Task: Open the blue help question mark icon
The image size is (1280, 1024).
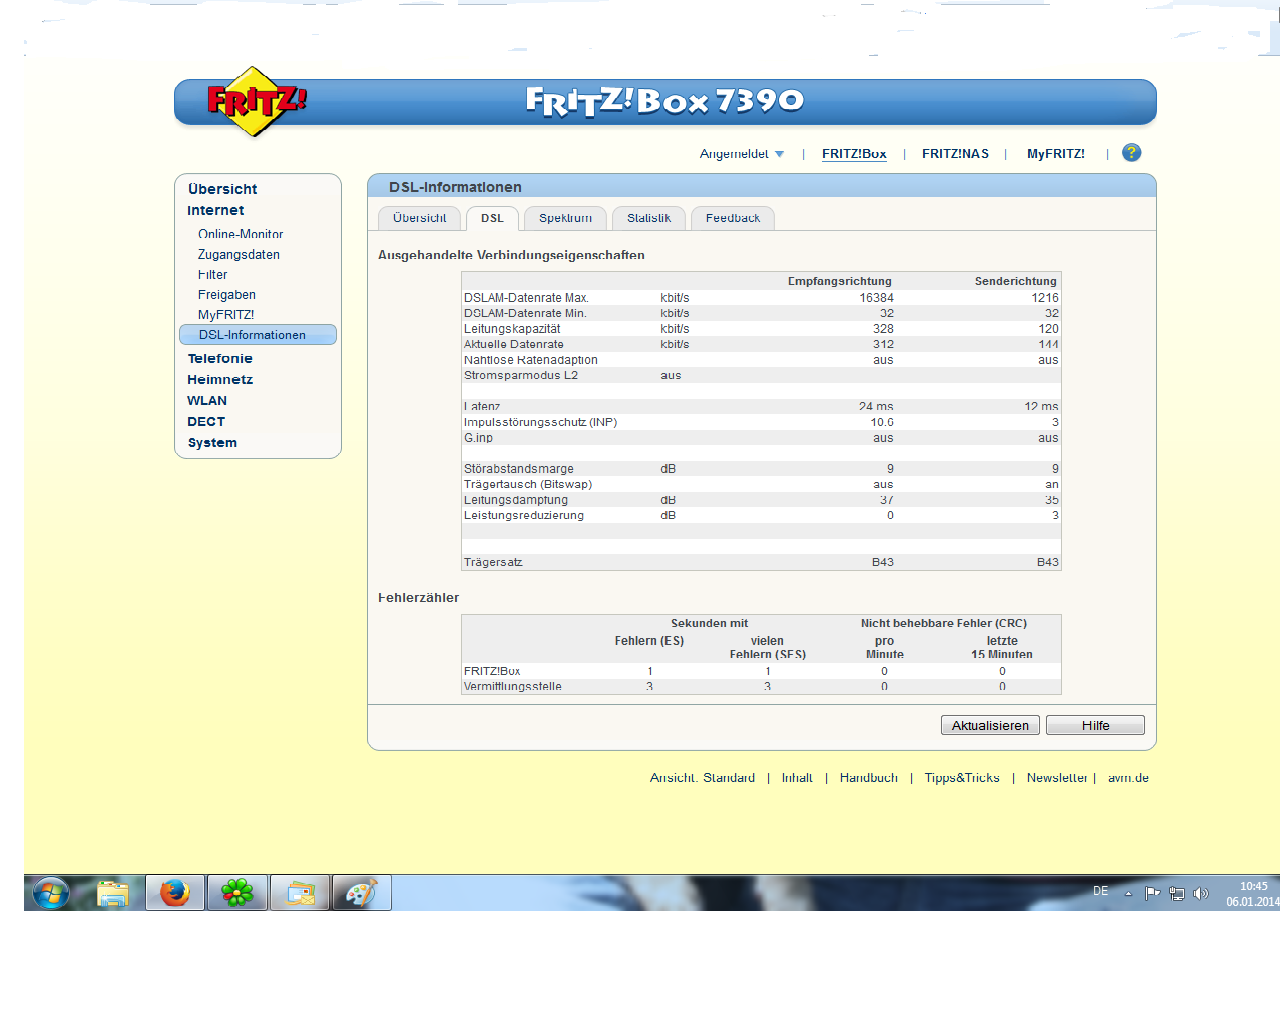Action: 1132,153
